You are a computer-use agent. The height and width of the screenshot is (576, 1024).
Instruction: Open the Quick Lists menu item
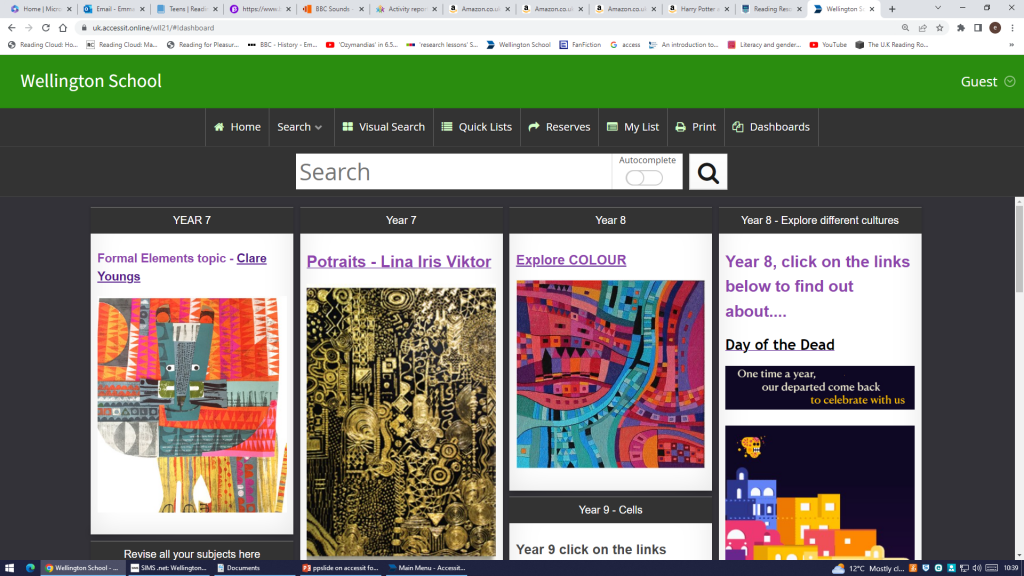[477, 127]
